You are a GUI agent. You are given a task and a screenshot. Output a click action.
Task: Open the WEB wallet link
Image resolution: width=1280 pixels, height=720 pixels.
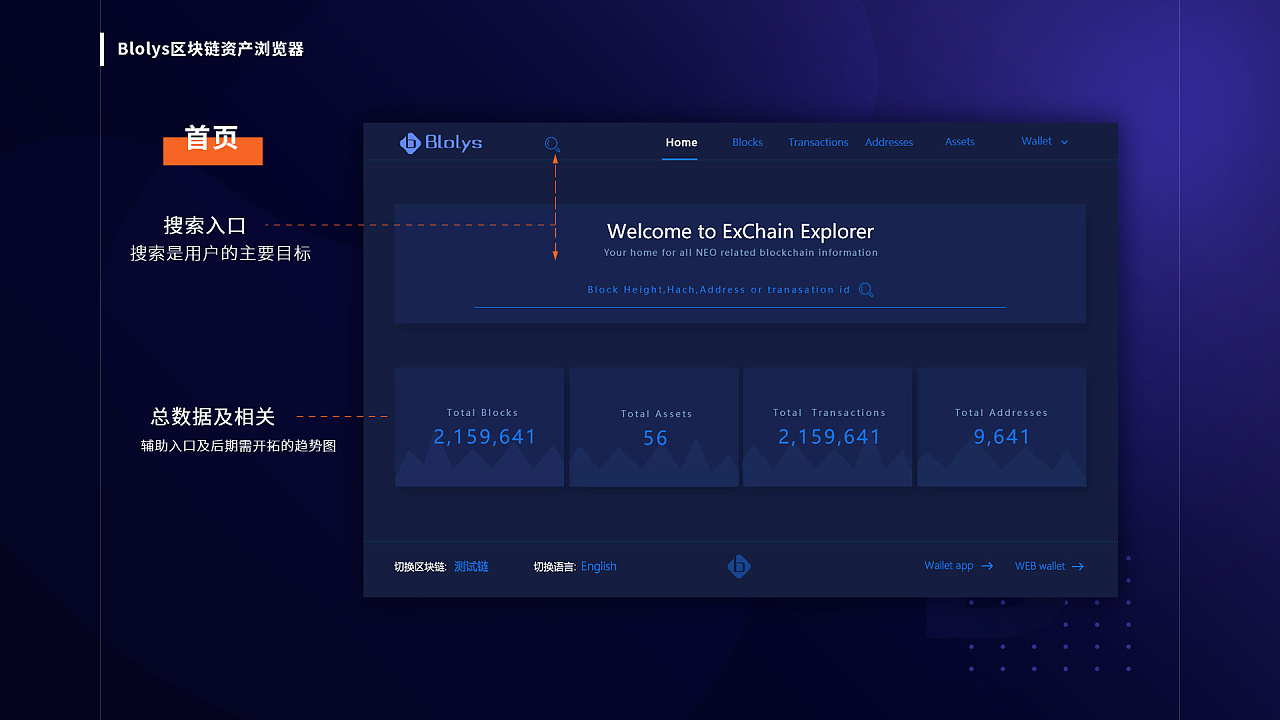[x=1040, y=566]
